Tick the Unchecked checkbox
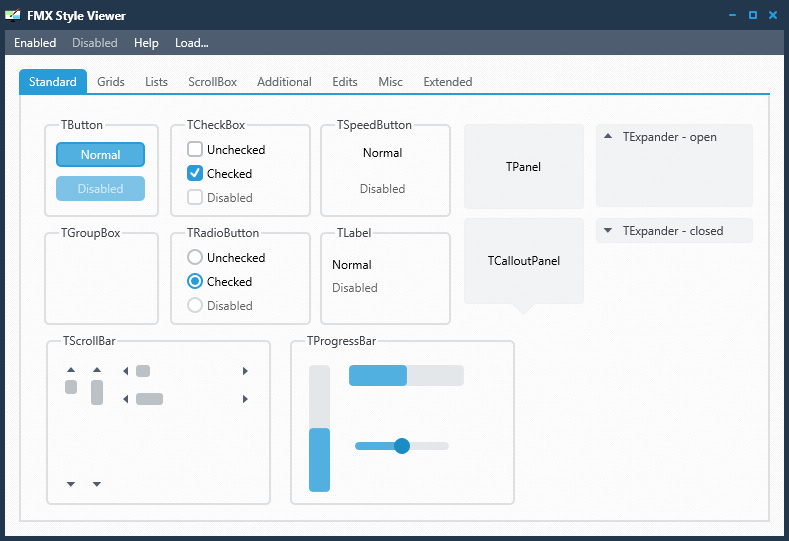 195,149
